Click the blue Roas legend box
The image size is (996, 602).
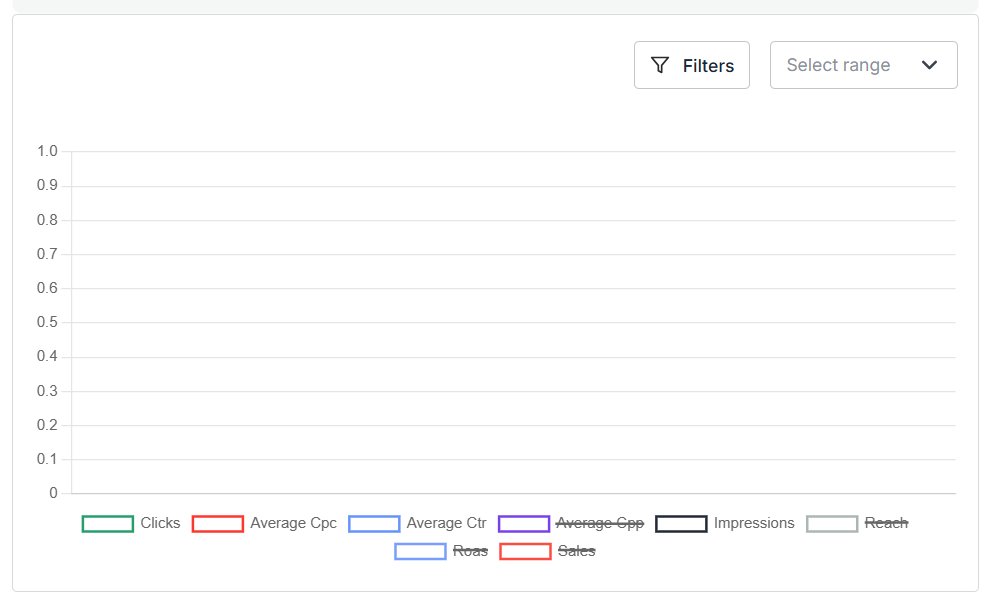pyautogui.click(x=420, y=551)
